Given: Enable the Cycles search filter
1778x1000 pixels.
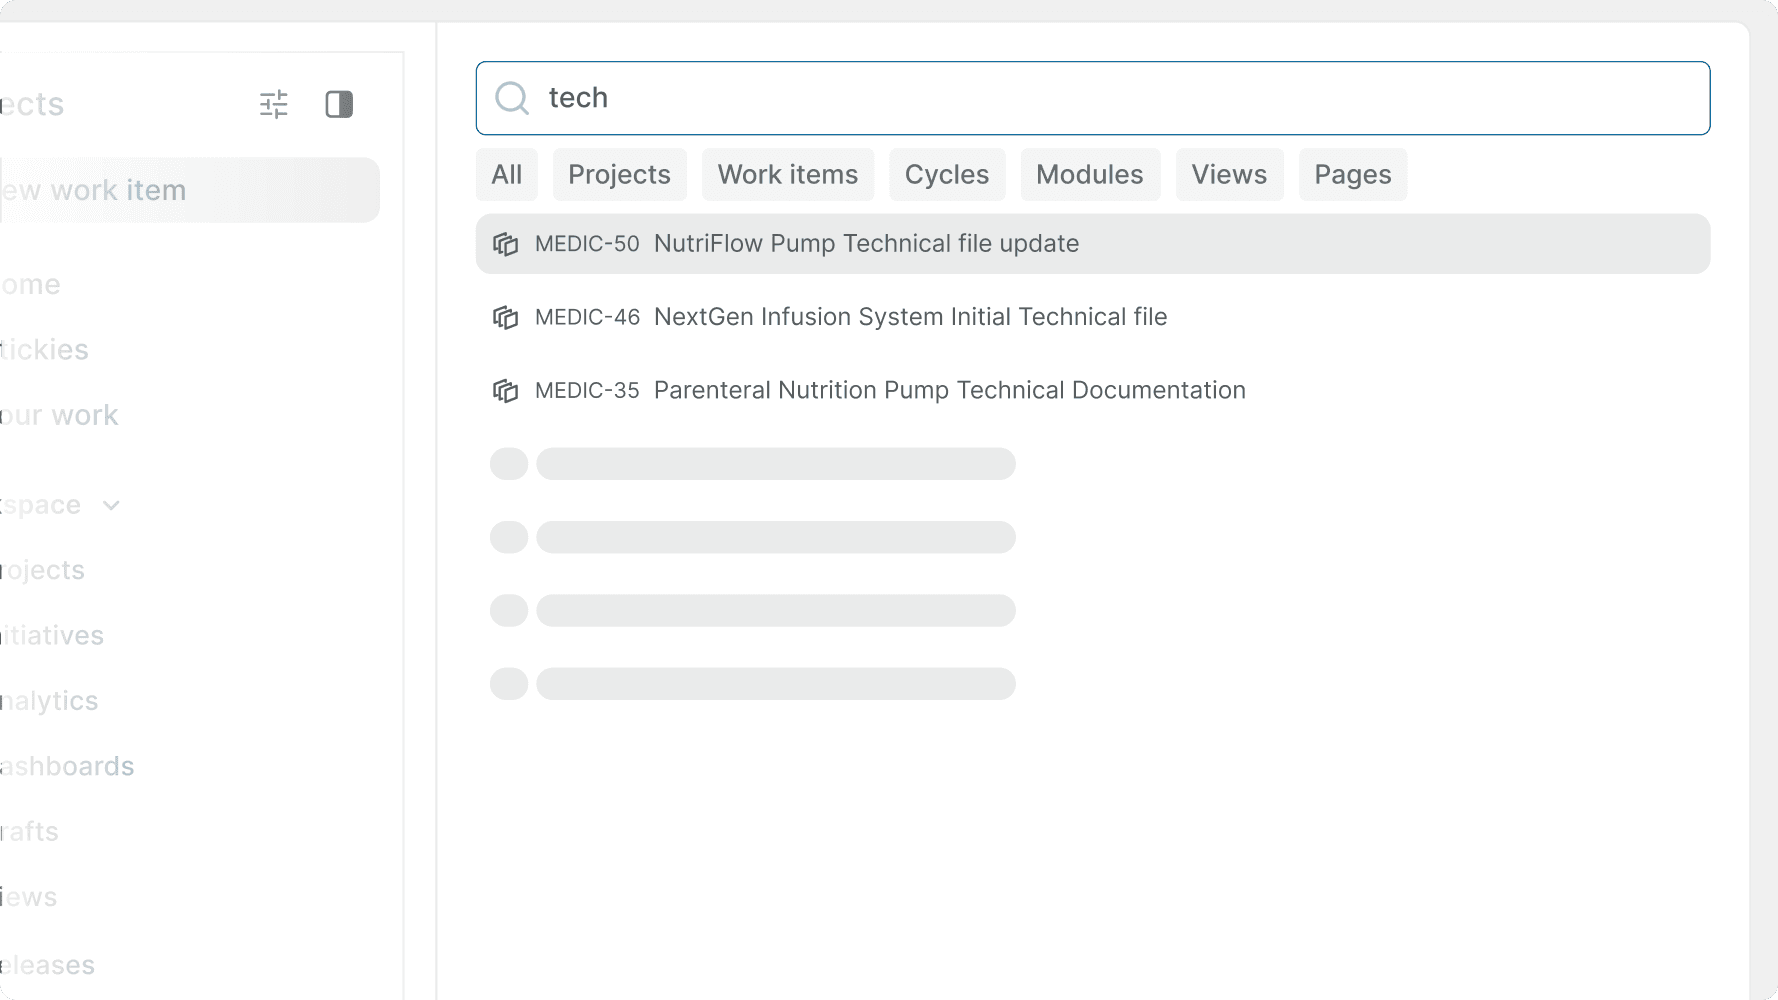Looking at the screenshot, I should click(946, 174).
